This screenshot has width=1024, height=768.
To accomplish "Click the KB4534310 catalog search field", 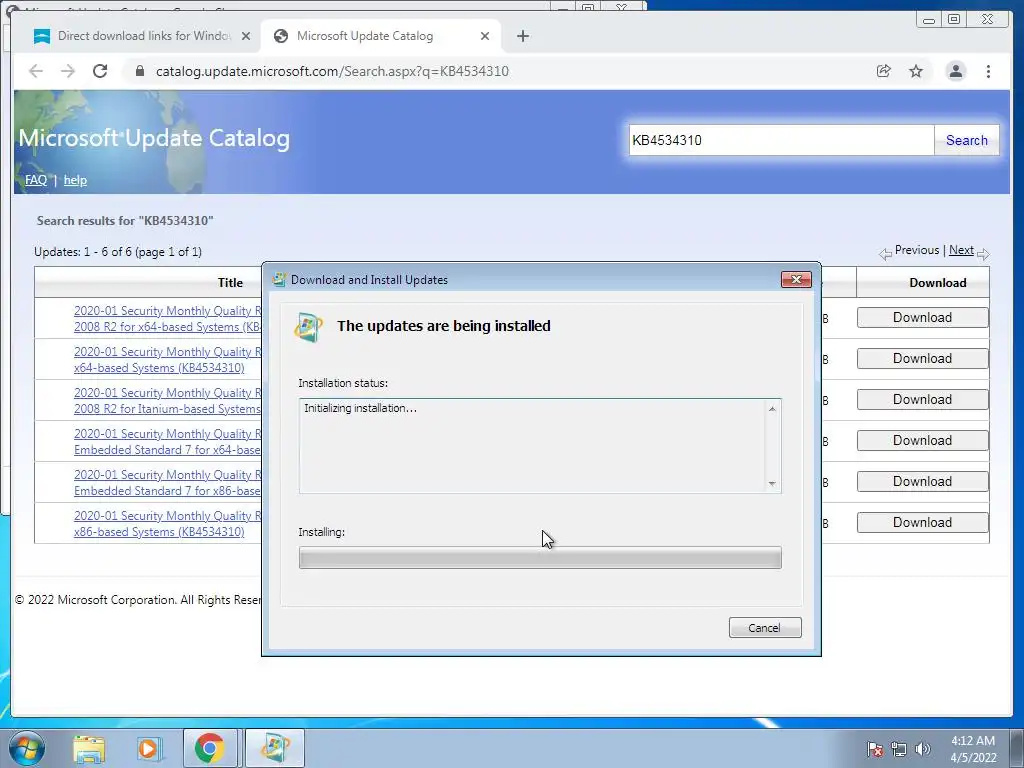I will pos(781,140).
